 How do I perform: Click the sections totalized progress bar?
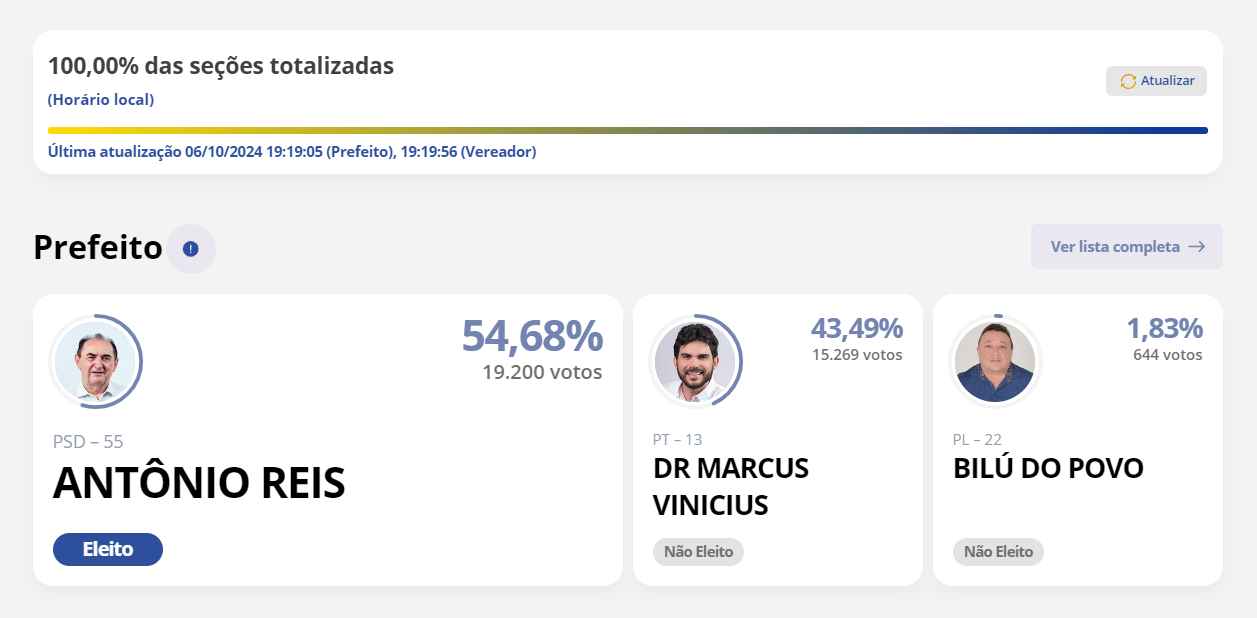pyautogui.click(x=628, y=130)
